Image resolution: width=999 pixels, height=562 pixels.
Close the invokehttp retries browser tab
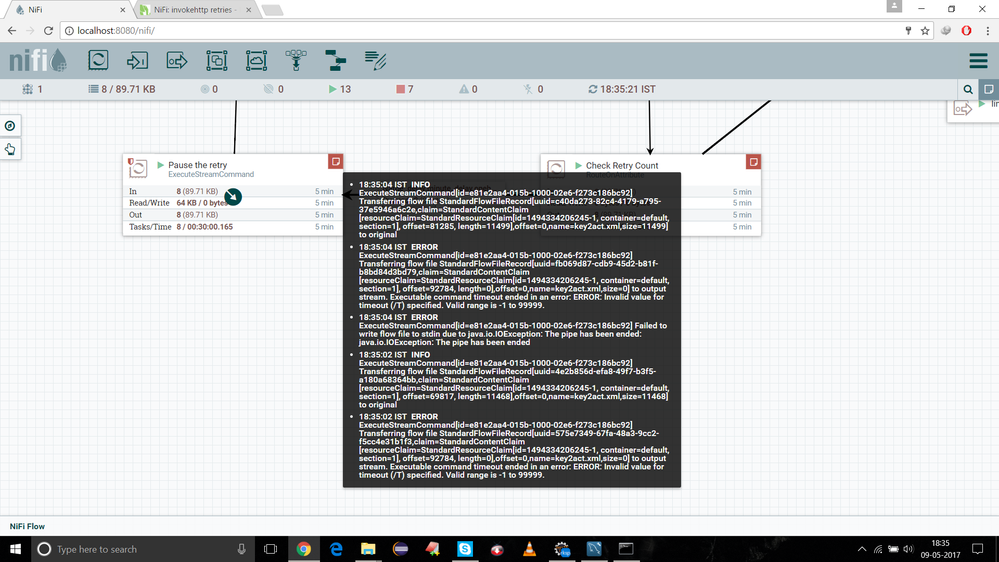(x=248, y=10)
